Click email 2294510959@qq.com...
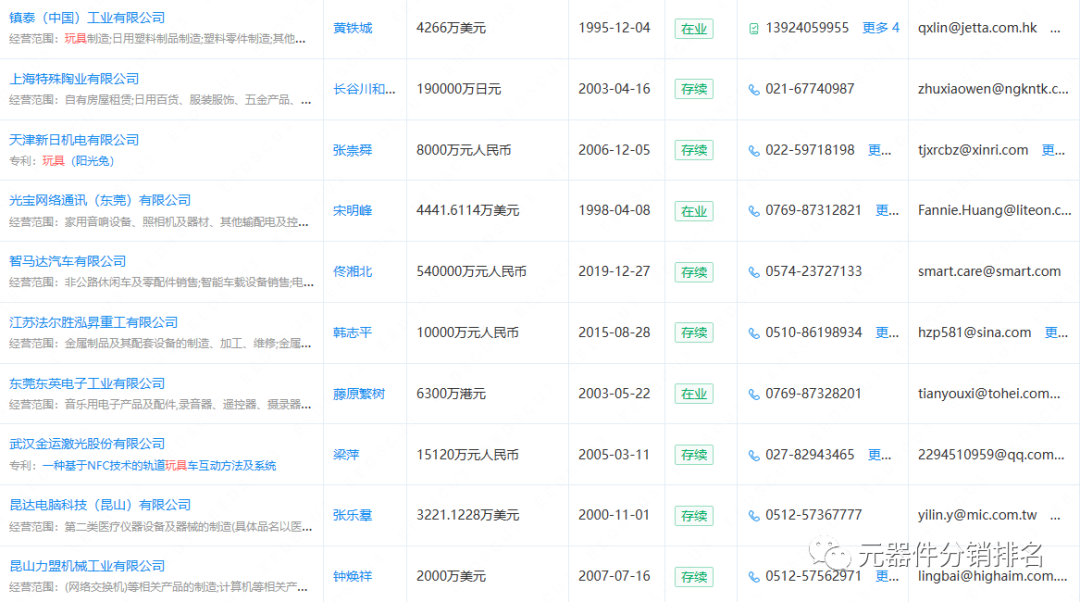This screenshot has width=1080, height=602. 991,455
